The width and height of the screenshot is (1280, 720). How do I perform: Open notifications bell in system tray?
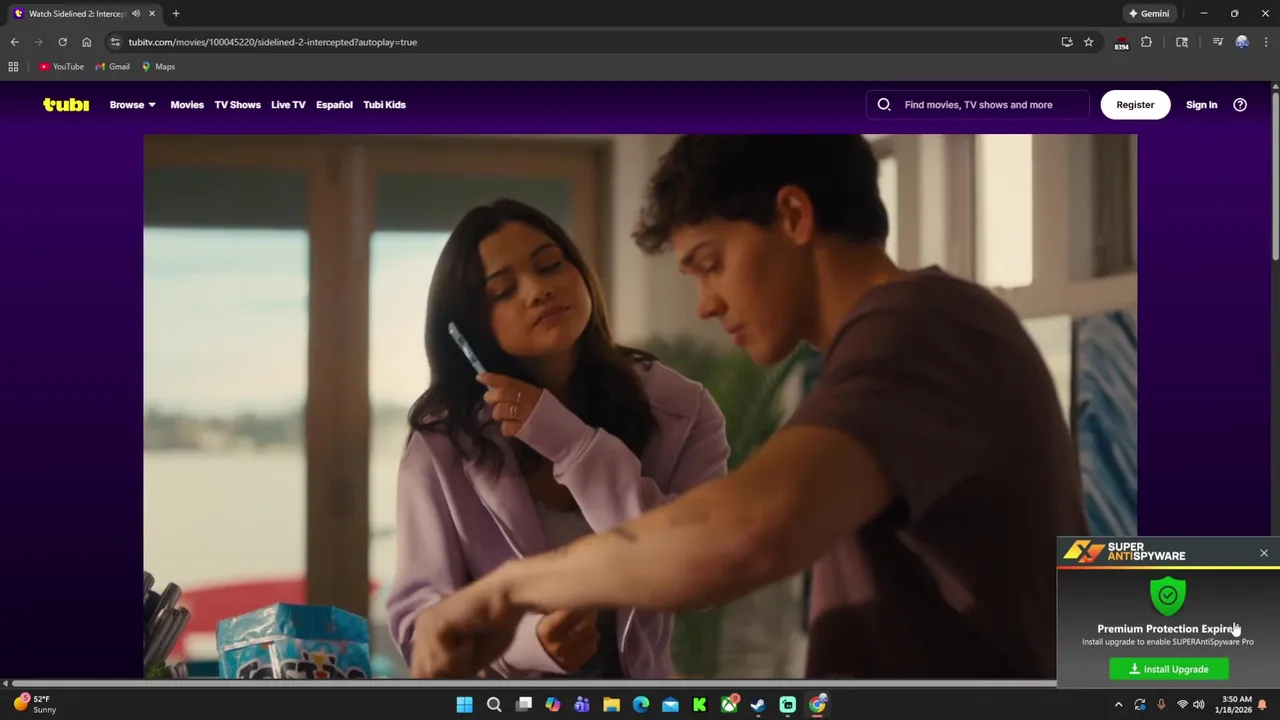[1263, 705]
